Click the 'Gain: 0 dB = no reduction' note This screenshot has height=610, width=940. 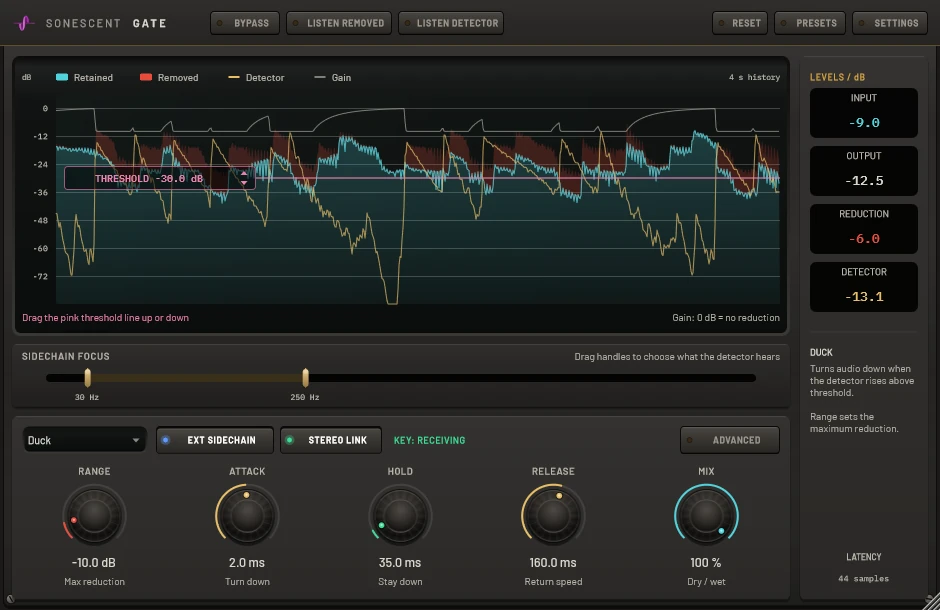(x=725, y=318)
